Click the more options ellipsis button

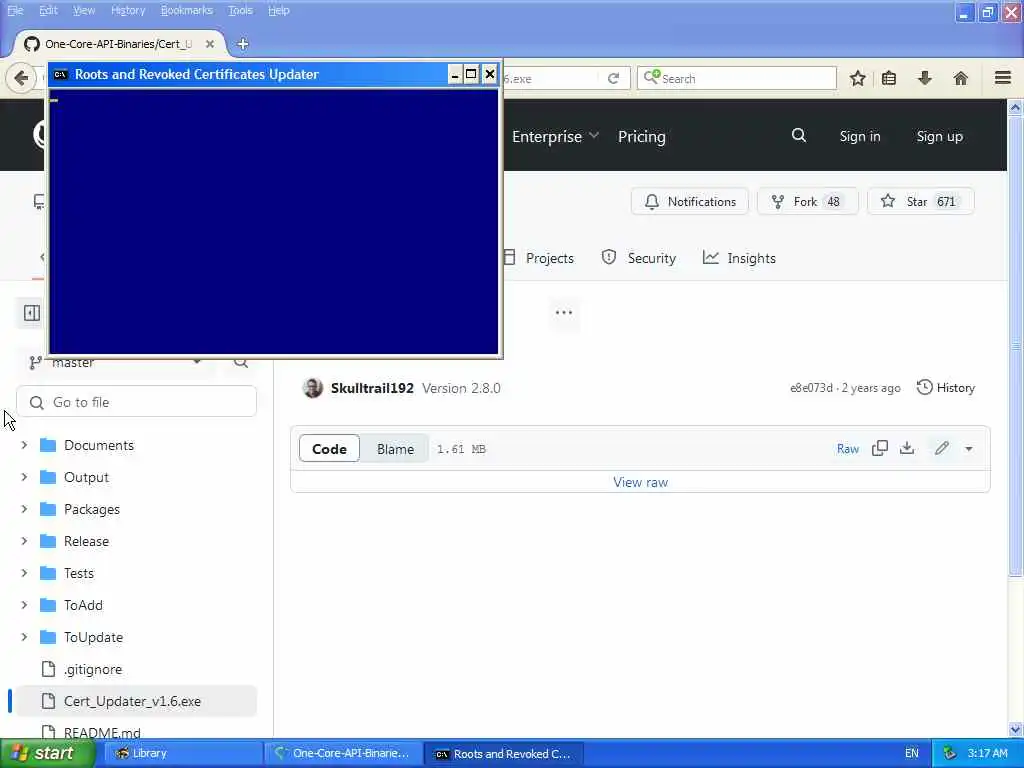(564, 312)
